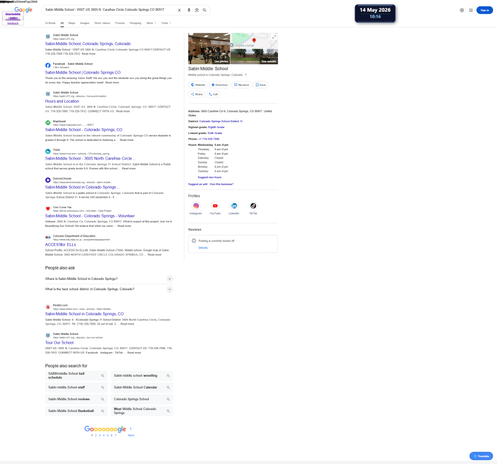500x464 pixels.
Task: Click the red map pin on the map
Action: coord(254,40)
